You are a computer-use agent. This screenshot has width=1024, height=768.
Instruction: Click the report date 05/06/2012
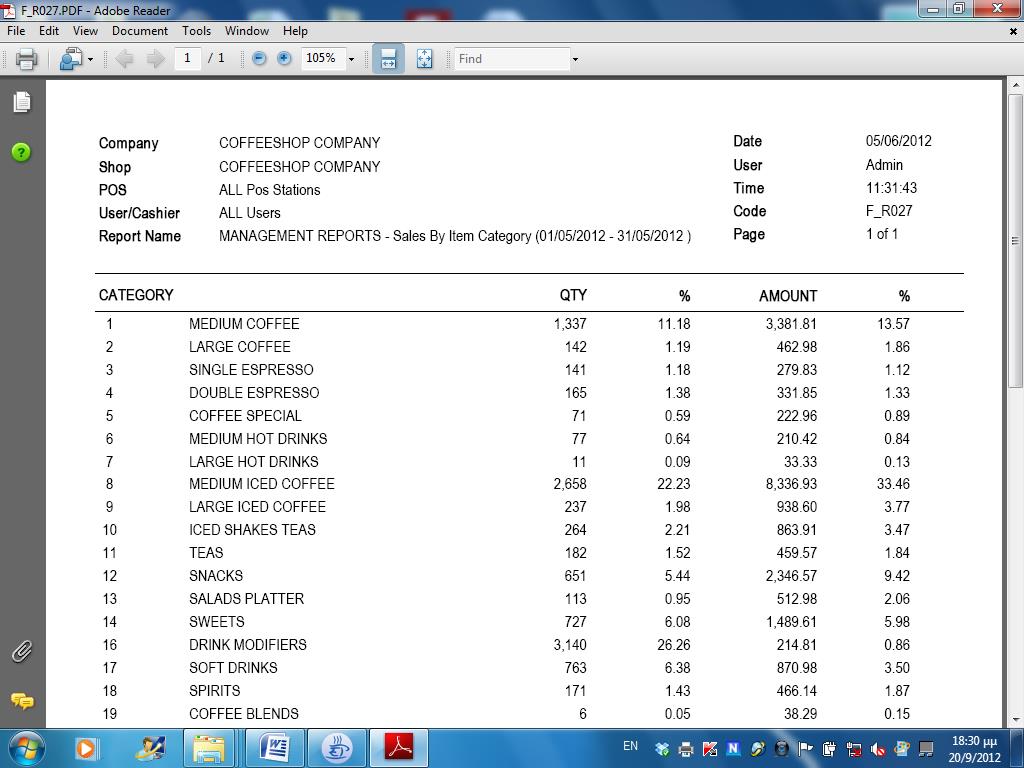(x=899, y=140)
